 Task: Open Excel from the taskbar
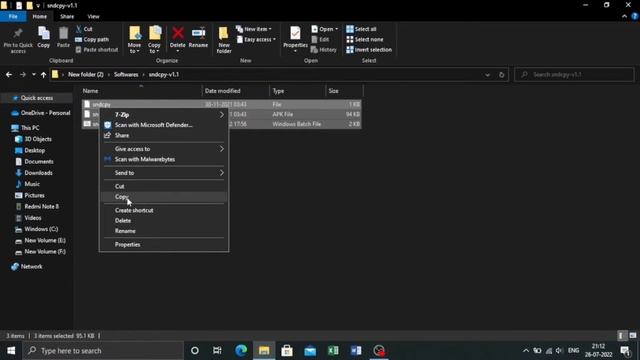pyautogui.click(x=333, y=351)
